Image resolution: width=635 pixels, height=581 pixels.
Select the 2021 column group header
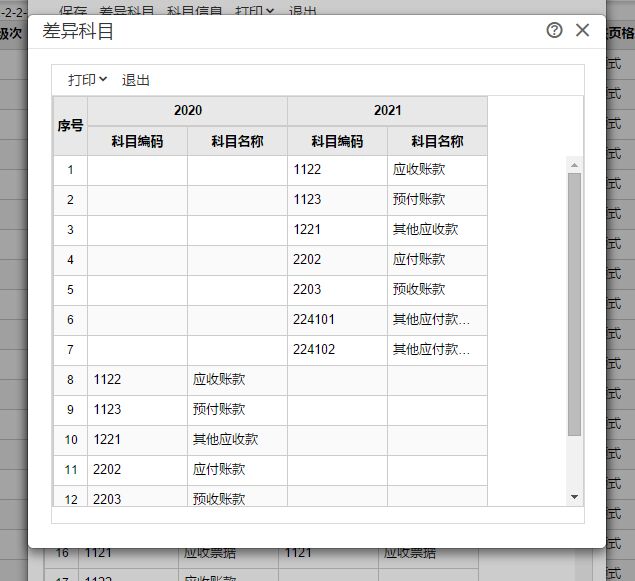click(388, 111)
